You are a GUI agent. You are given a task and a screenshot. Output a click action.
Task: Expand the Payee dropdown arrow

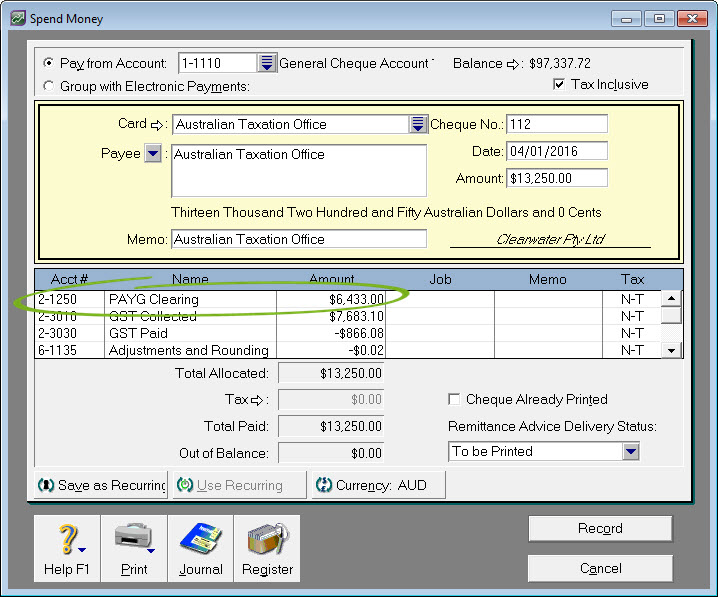(x=153, y=154)
